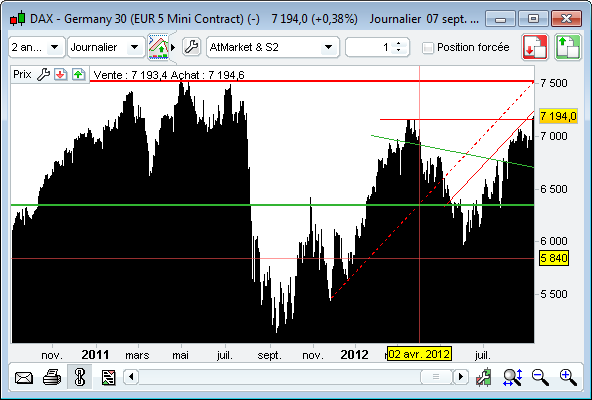
Task: Open the '2 an...' period dropdown
Action: pos(37,47)
